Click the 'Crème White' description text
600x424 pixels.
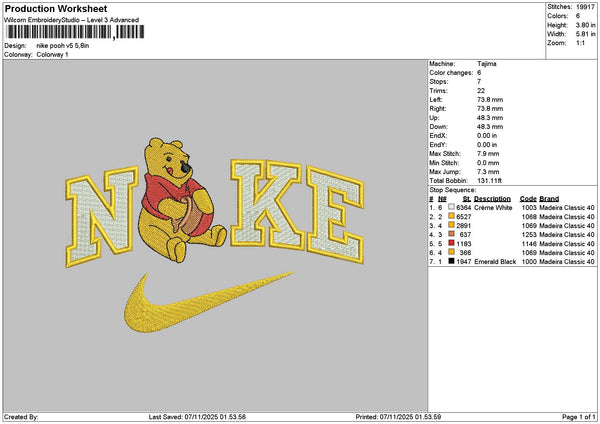click(x=493, y=208)
